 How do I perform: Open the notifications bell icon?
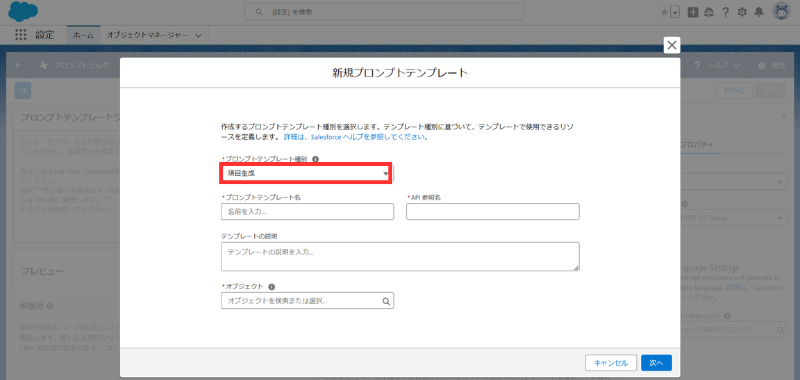(759, 12)
